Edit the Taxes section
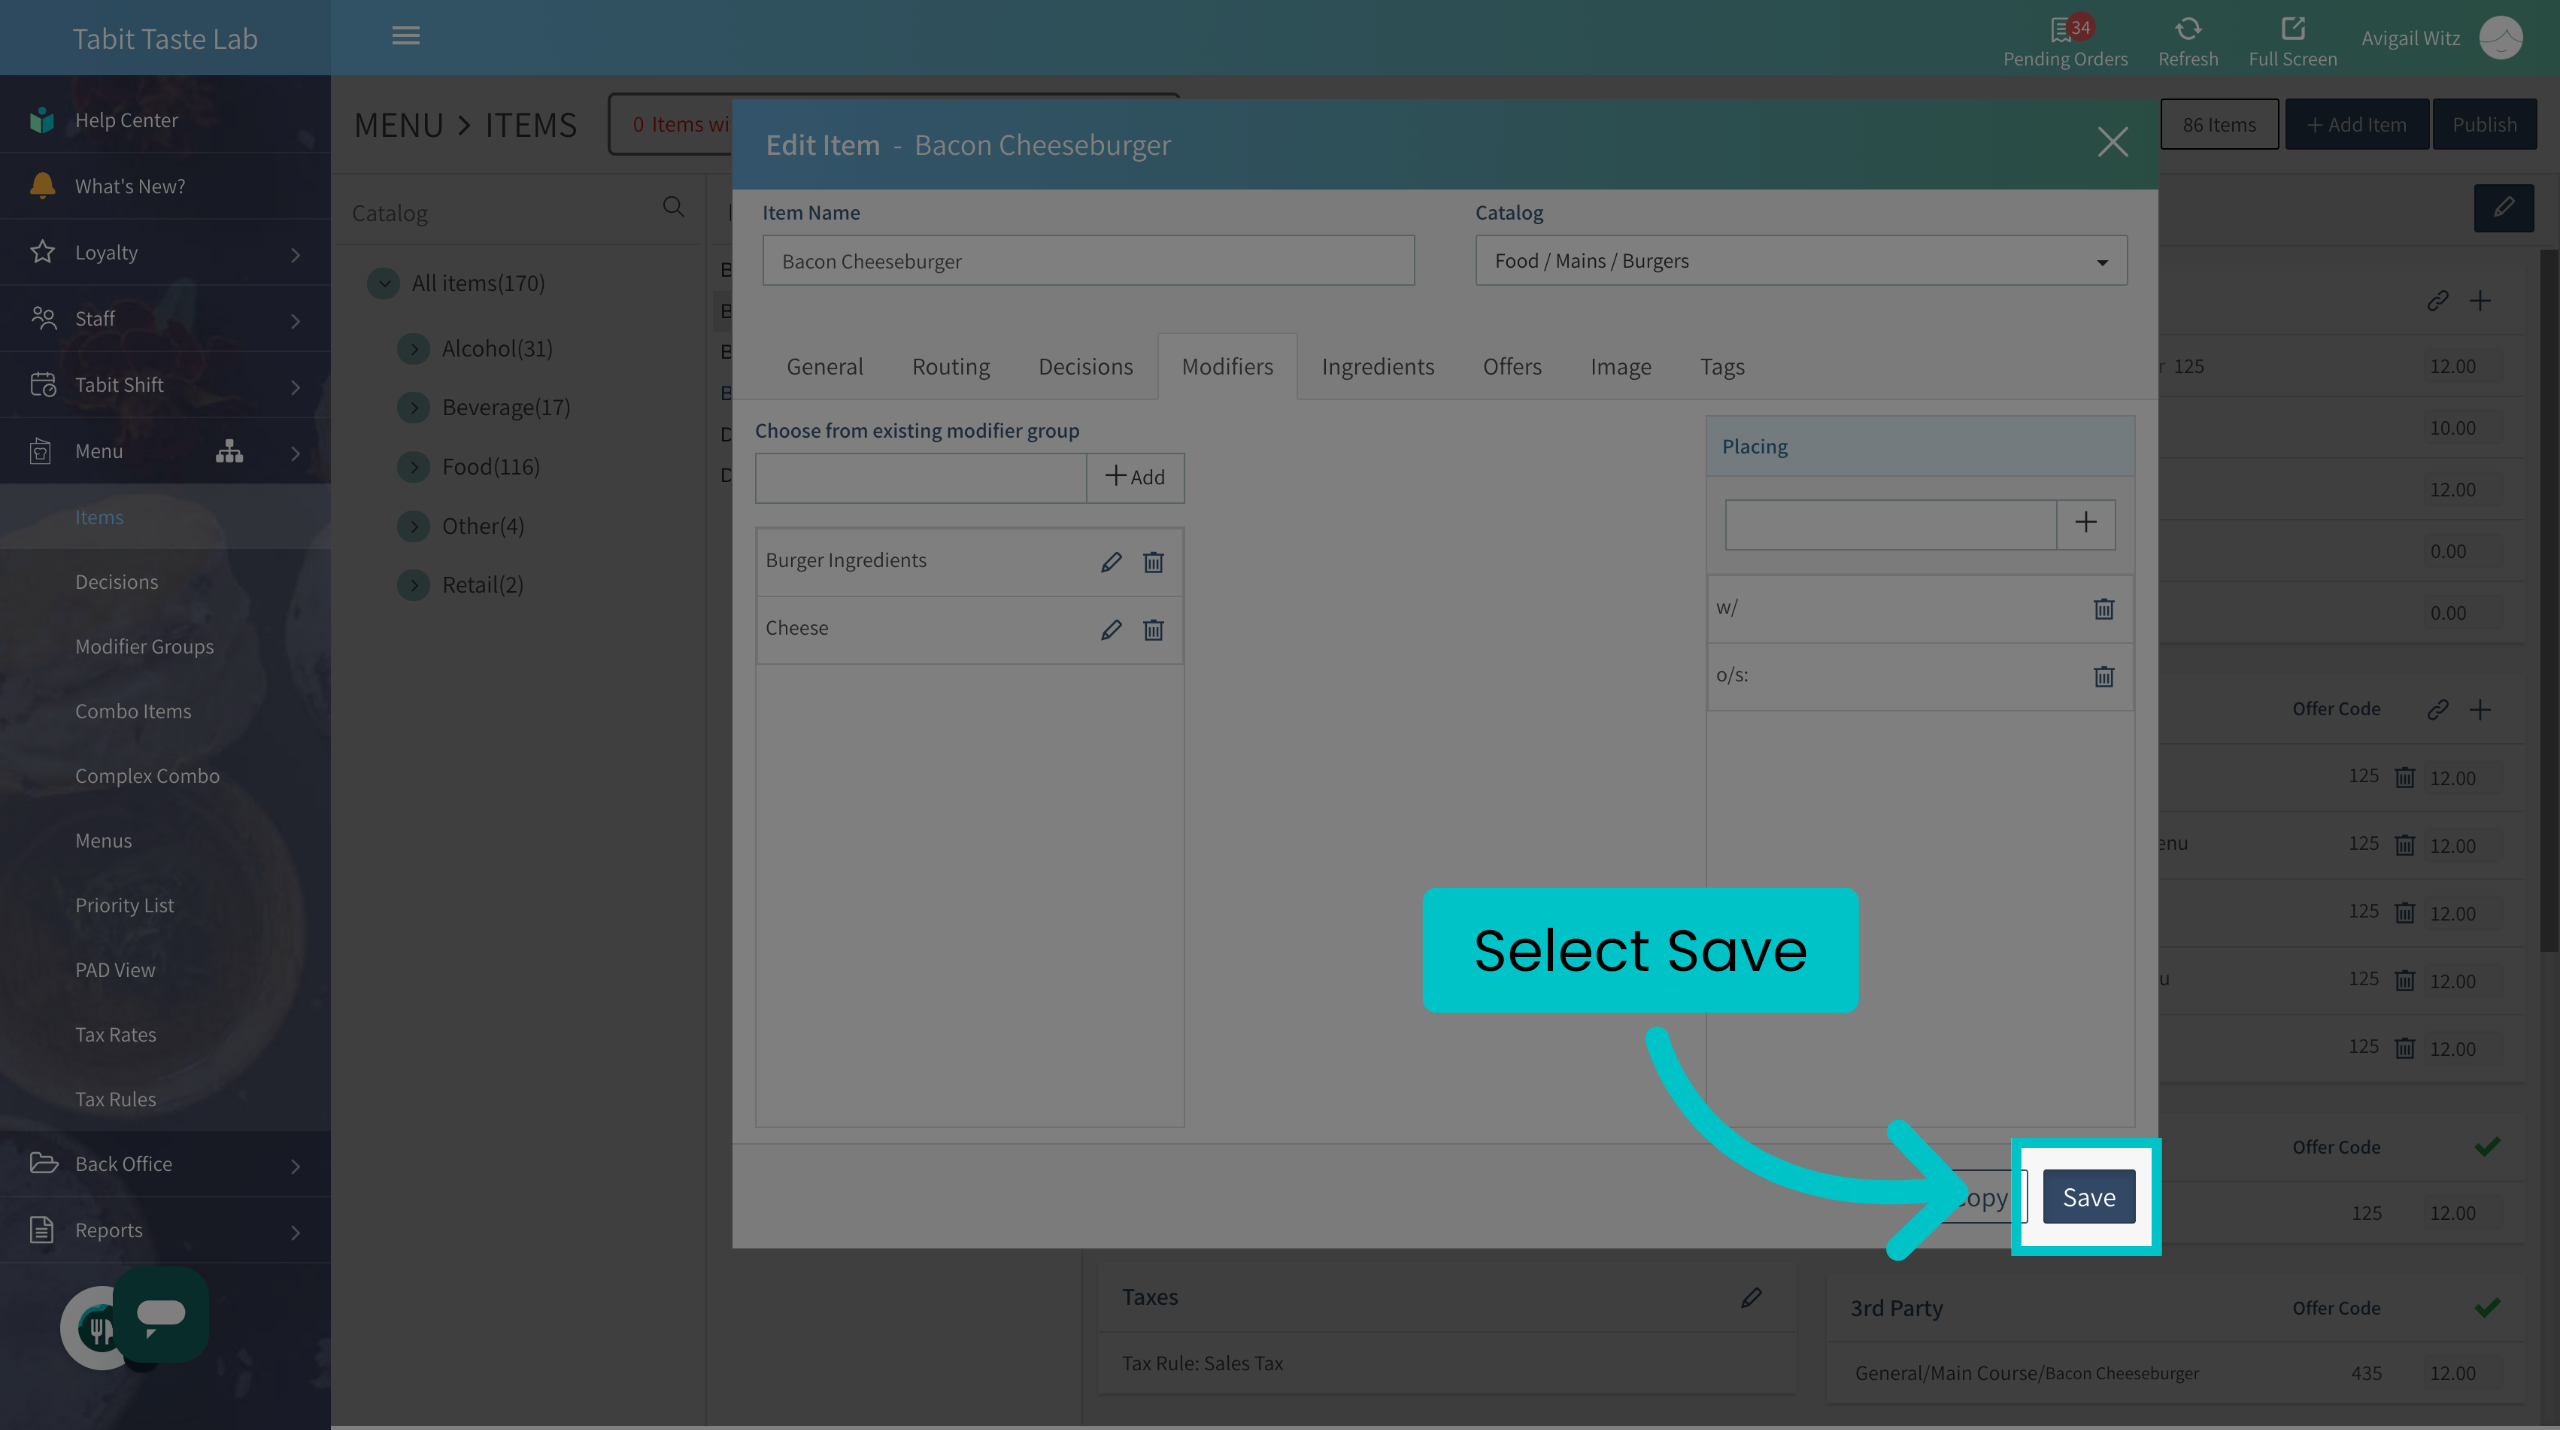Image resolution: width=2560 pixels, height=1430 pixels. (1751, 1298)
